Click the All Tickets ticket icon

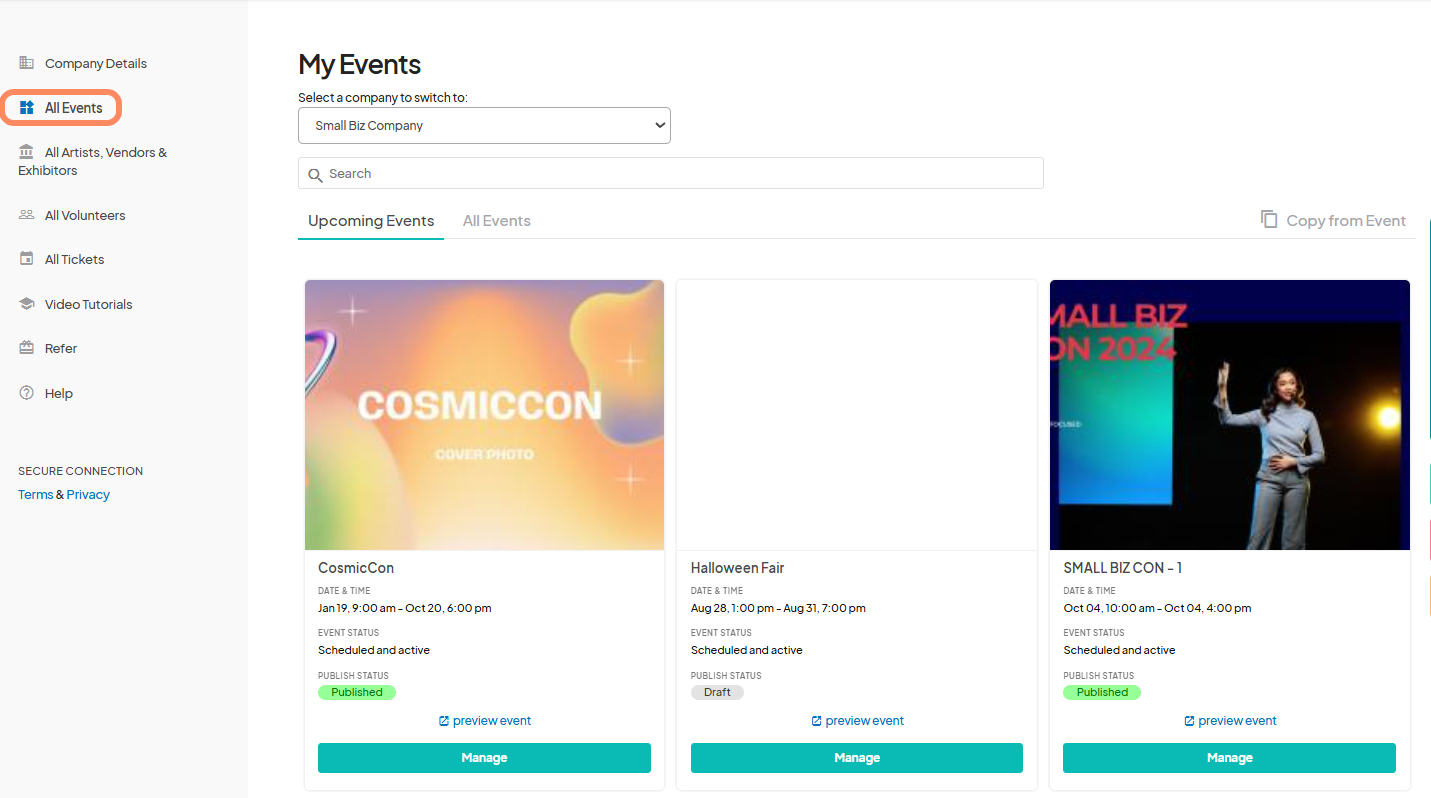coord(26,258)
